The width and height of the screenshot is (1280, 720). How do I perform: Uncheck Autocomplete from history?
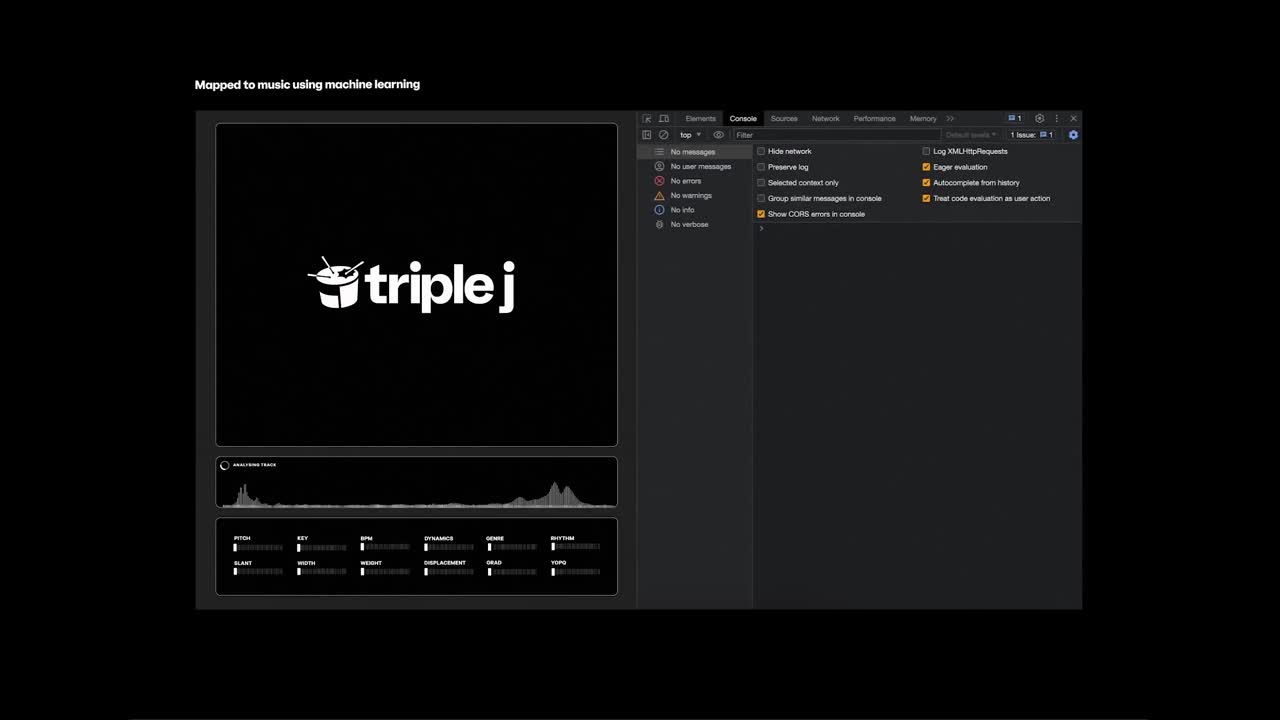926,183
